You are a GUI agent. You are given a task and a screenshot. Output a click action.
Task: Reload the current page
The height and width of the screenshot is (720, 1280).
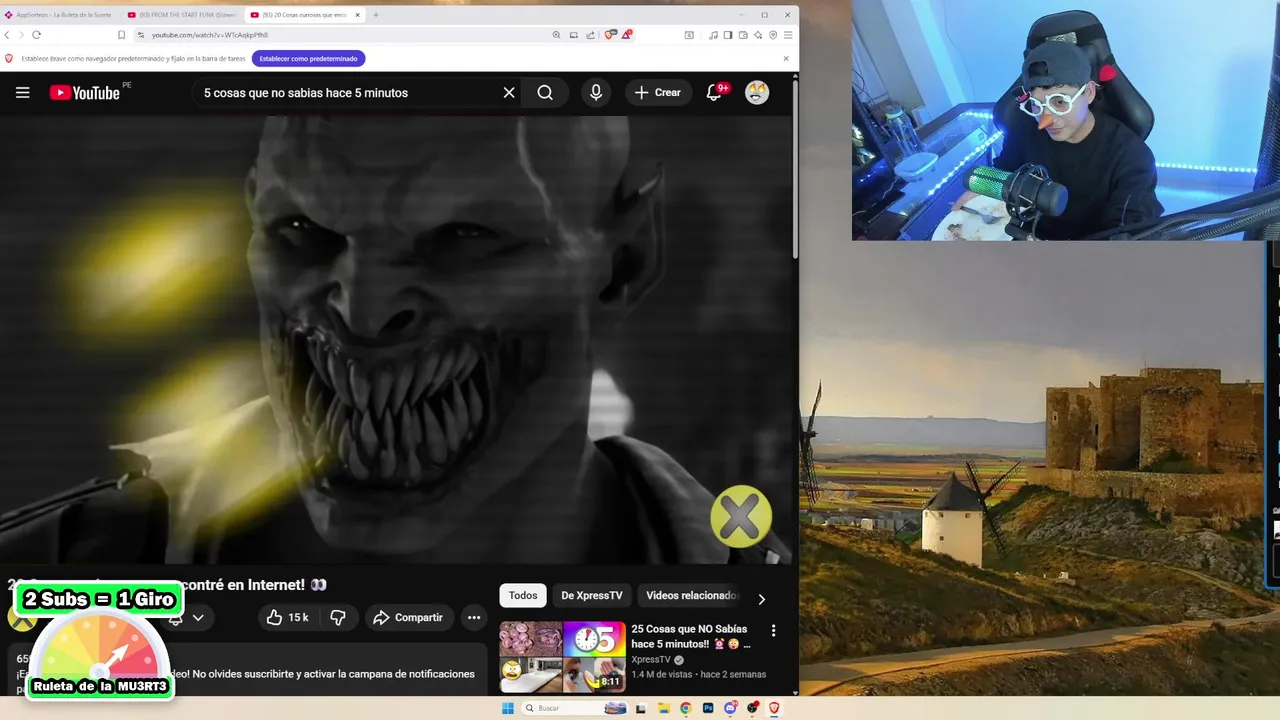click(x=36, y=35)
